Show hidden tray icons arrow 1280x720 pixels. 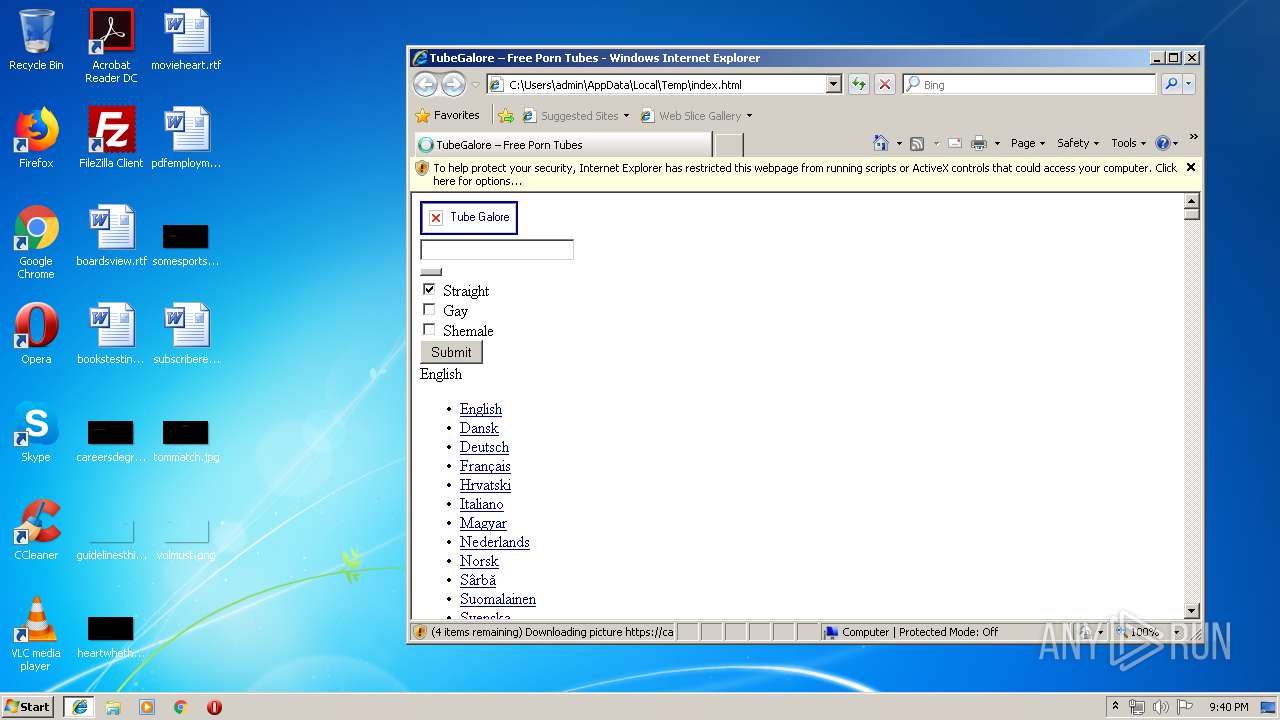[x=1115, y=707]
